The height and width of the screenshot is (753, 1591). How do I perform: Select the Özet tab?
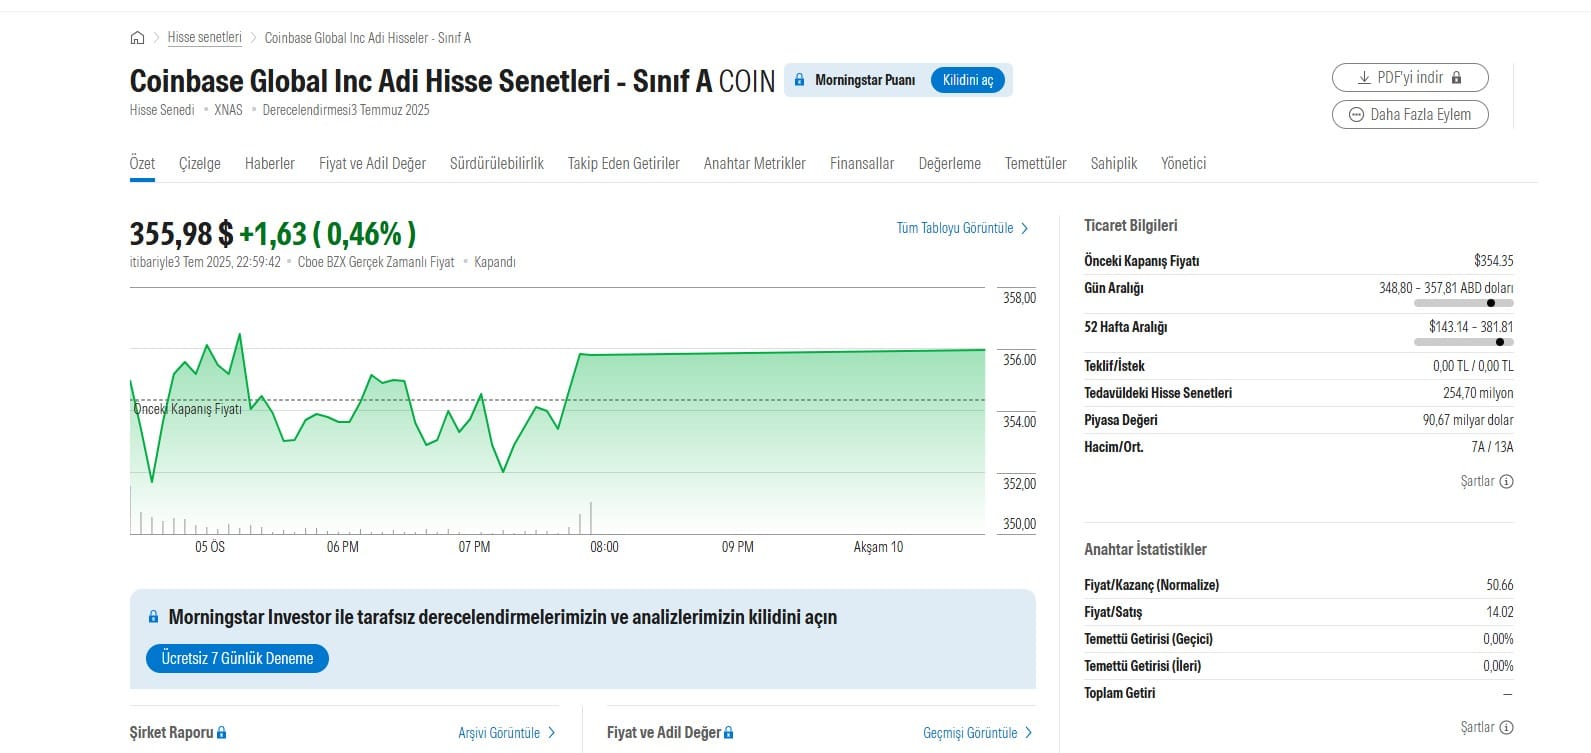point(142,163)
